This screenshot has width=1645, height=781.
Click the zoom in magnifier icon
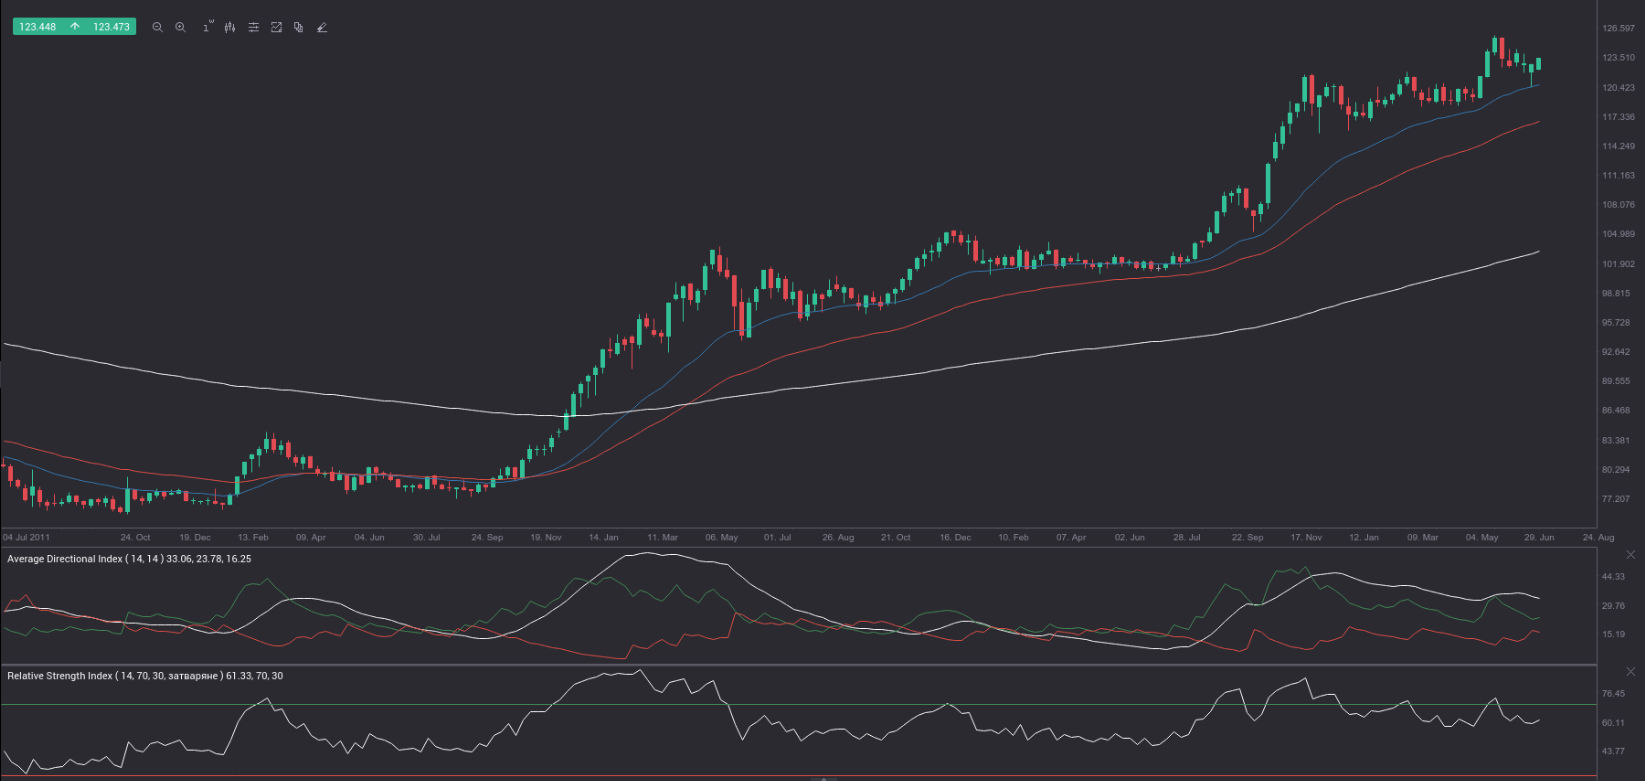pos(180,27)
